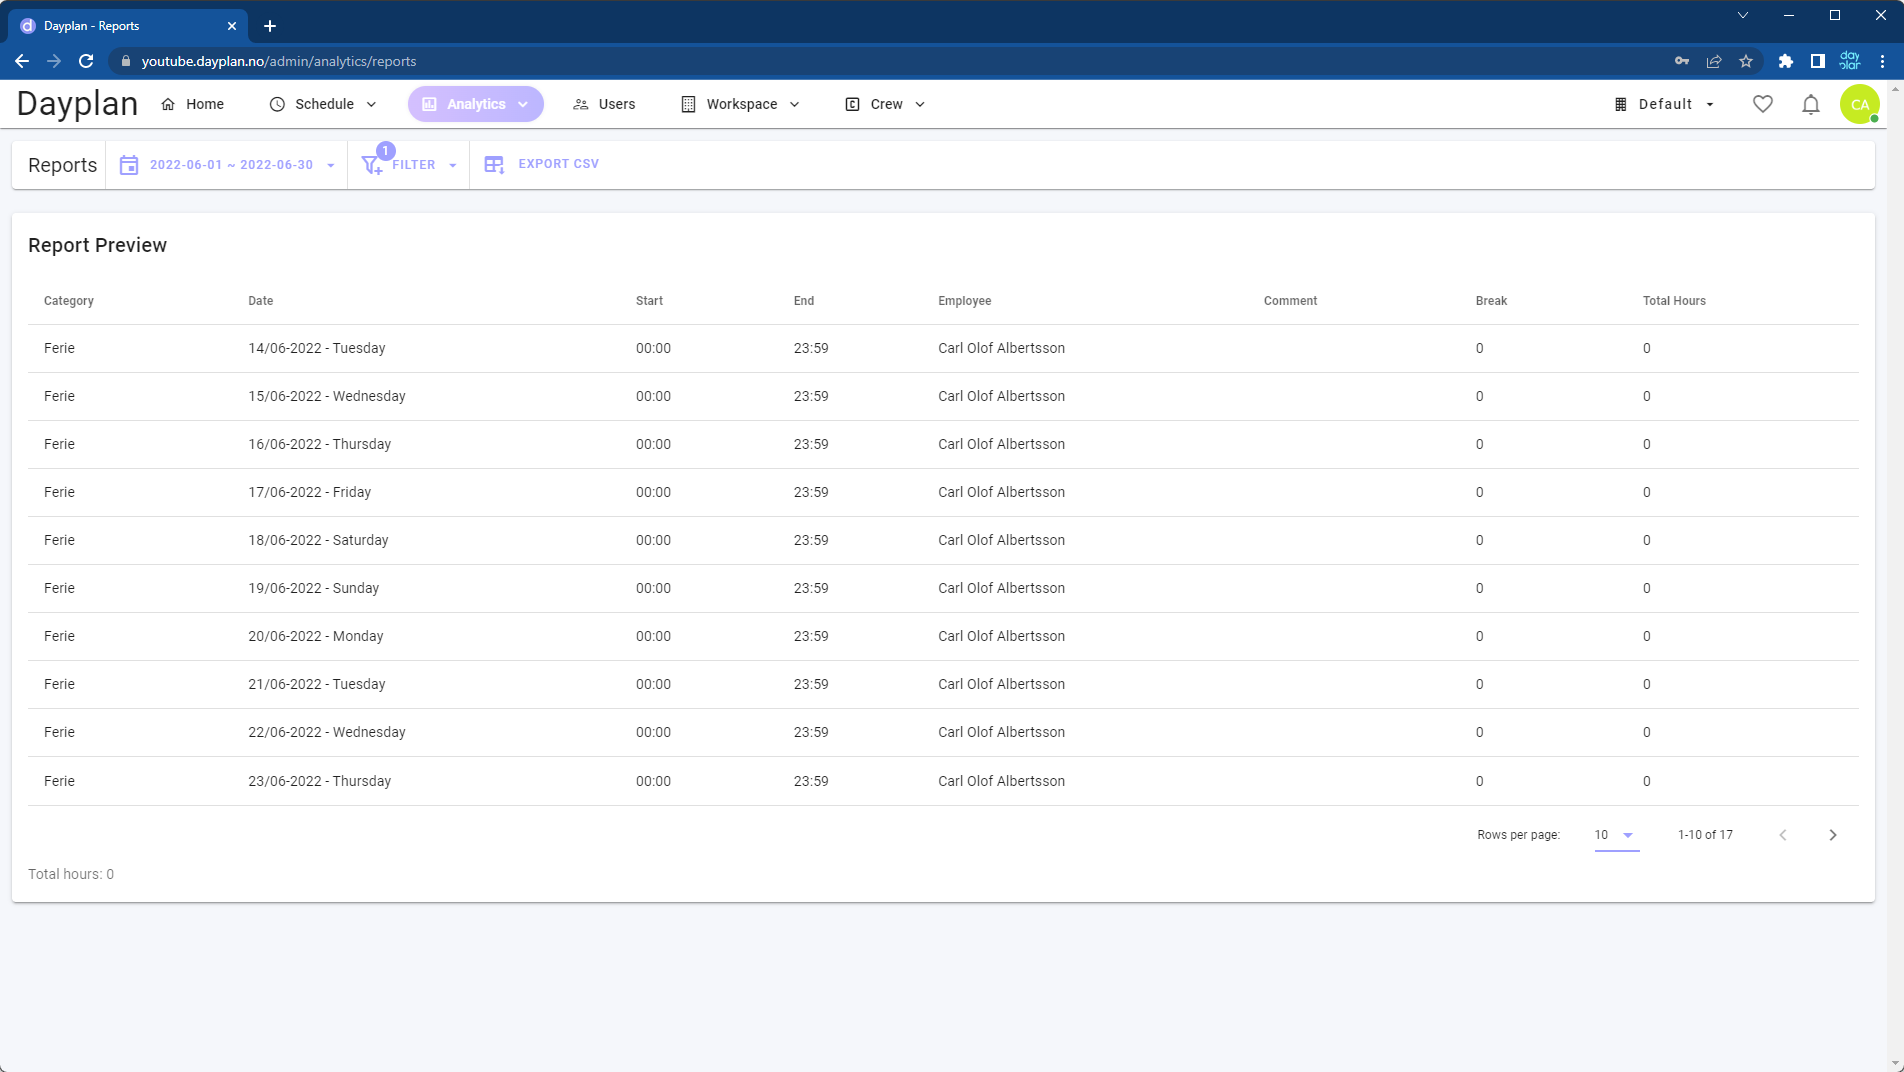
Task: Open the Rows per page dropdown
Action: pyautogui.click(x=1616, y=835)
